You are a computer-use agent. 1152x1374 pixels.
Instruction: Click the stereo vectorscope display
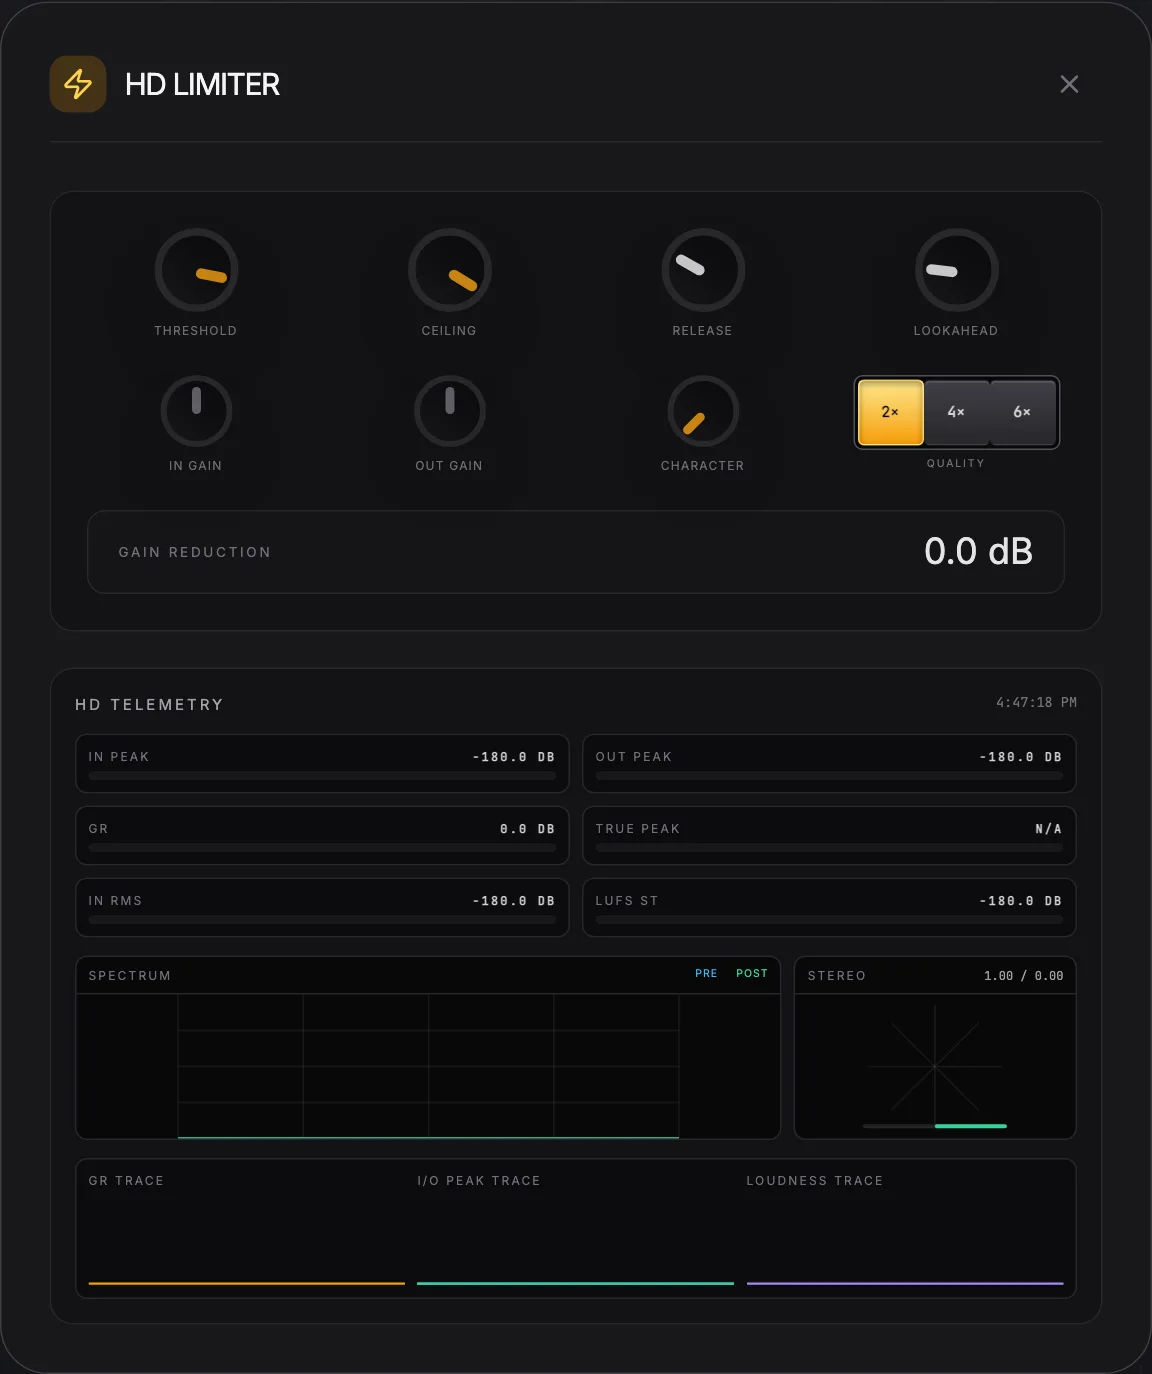935,1066
